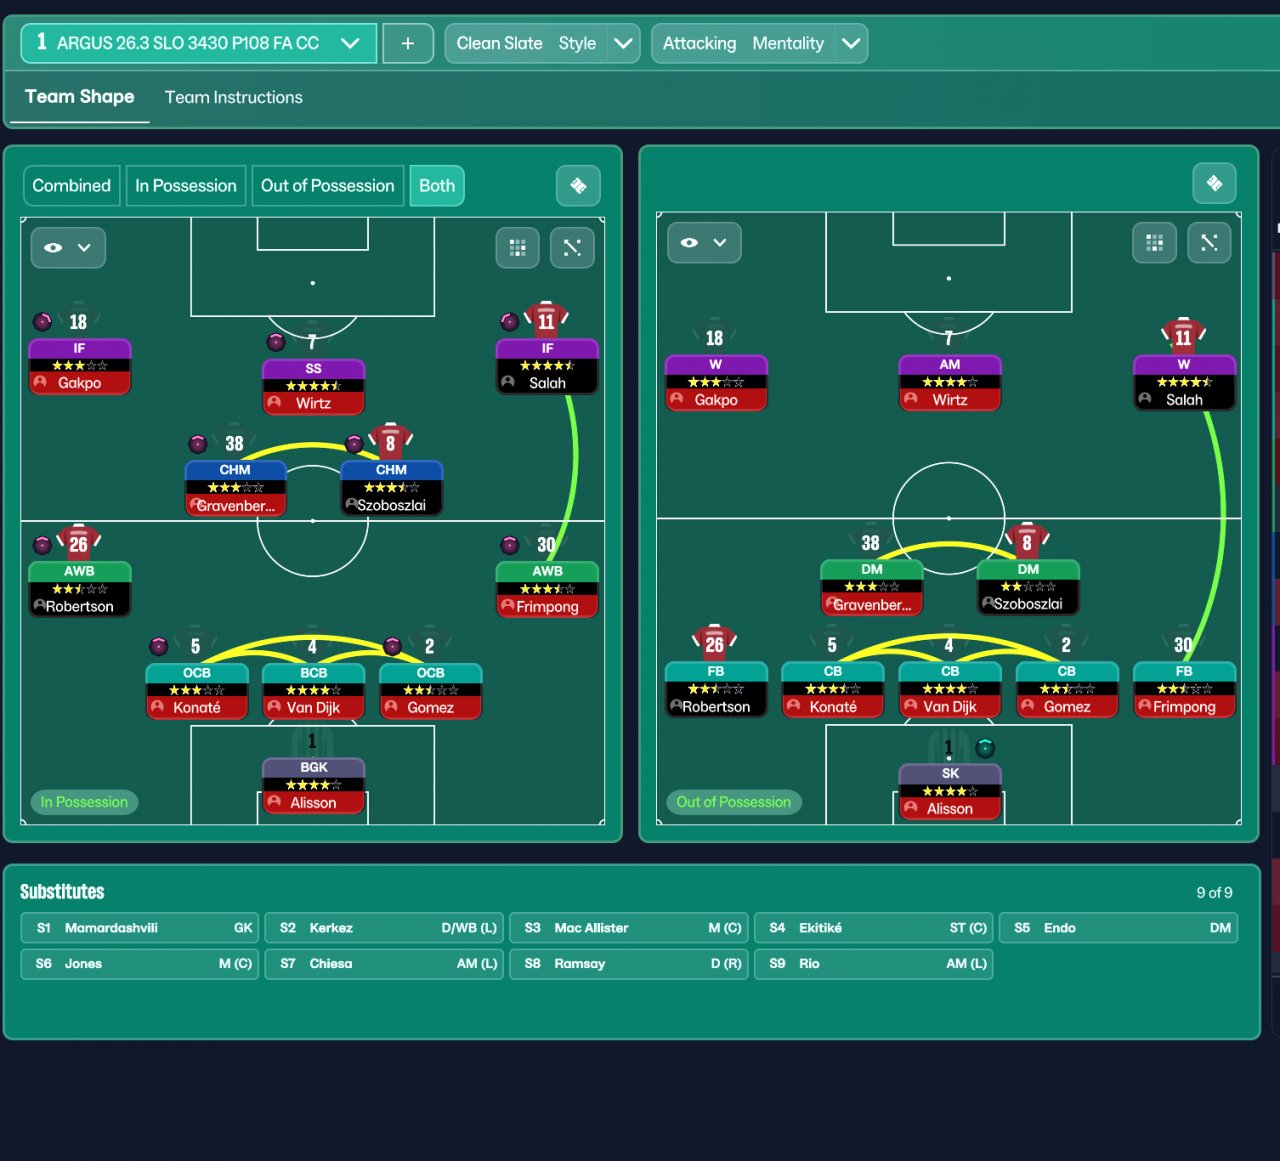Open the eye view dropdown on the In Possession pitch
The width and height of the screenshot is (1280, 1161).
click(68, 248)
